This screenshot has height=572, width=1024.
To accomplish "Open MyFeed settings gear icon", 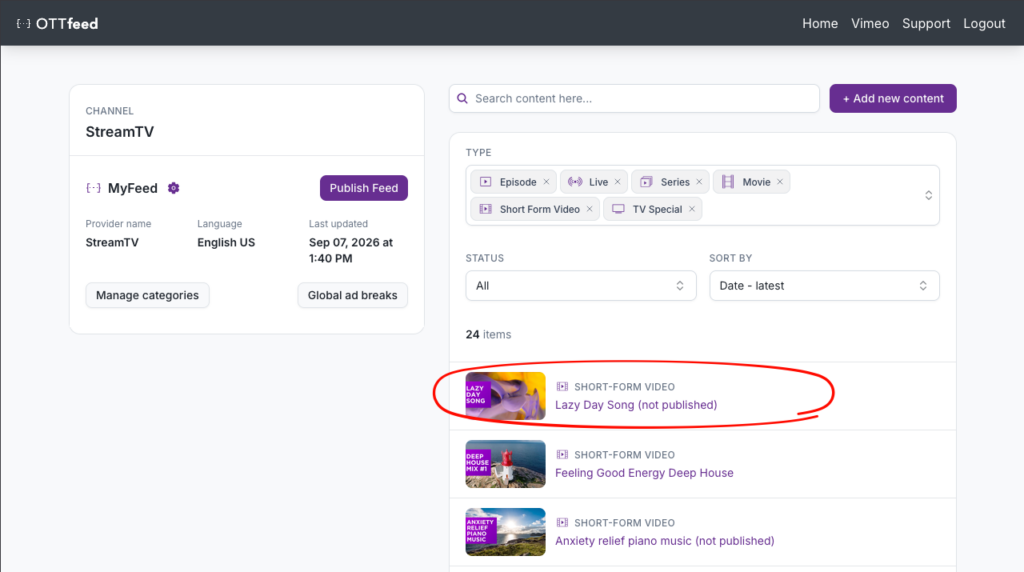I will click(173, 188).
